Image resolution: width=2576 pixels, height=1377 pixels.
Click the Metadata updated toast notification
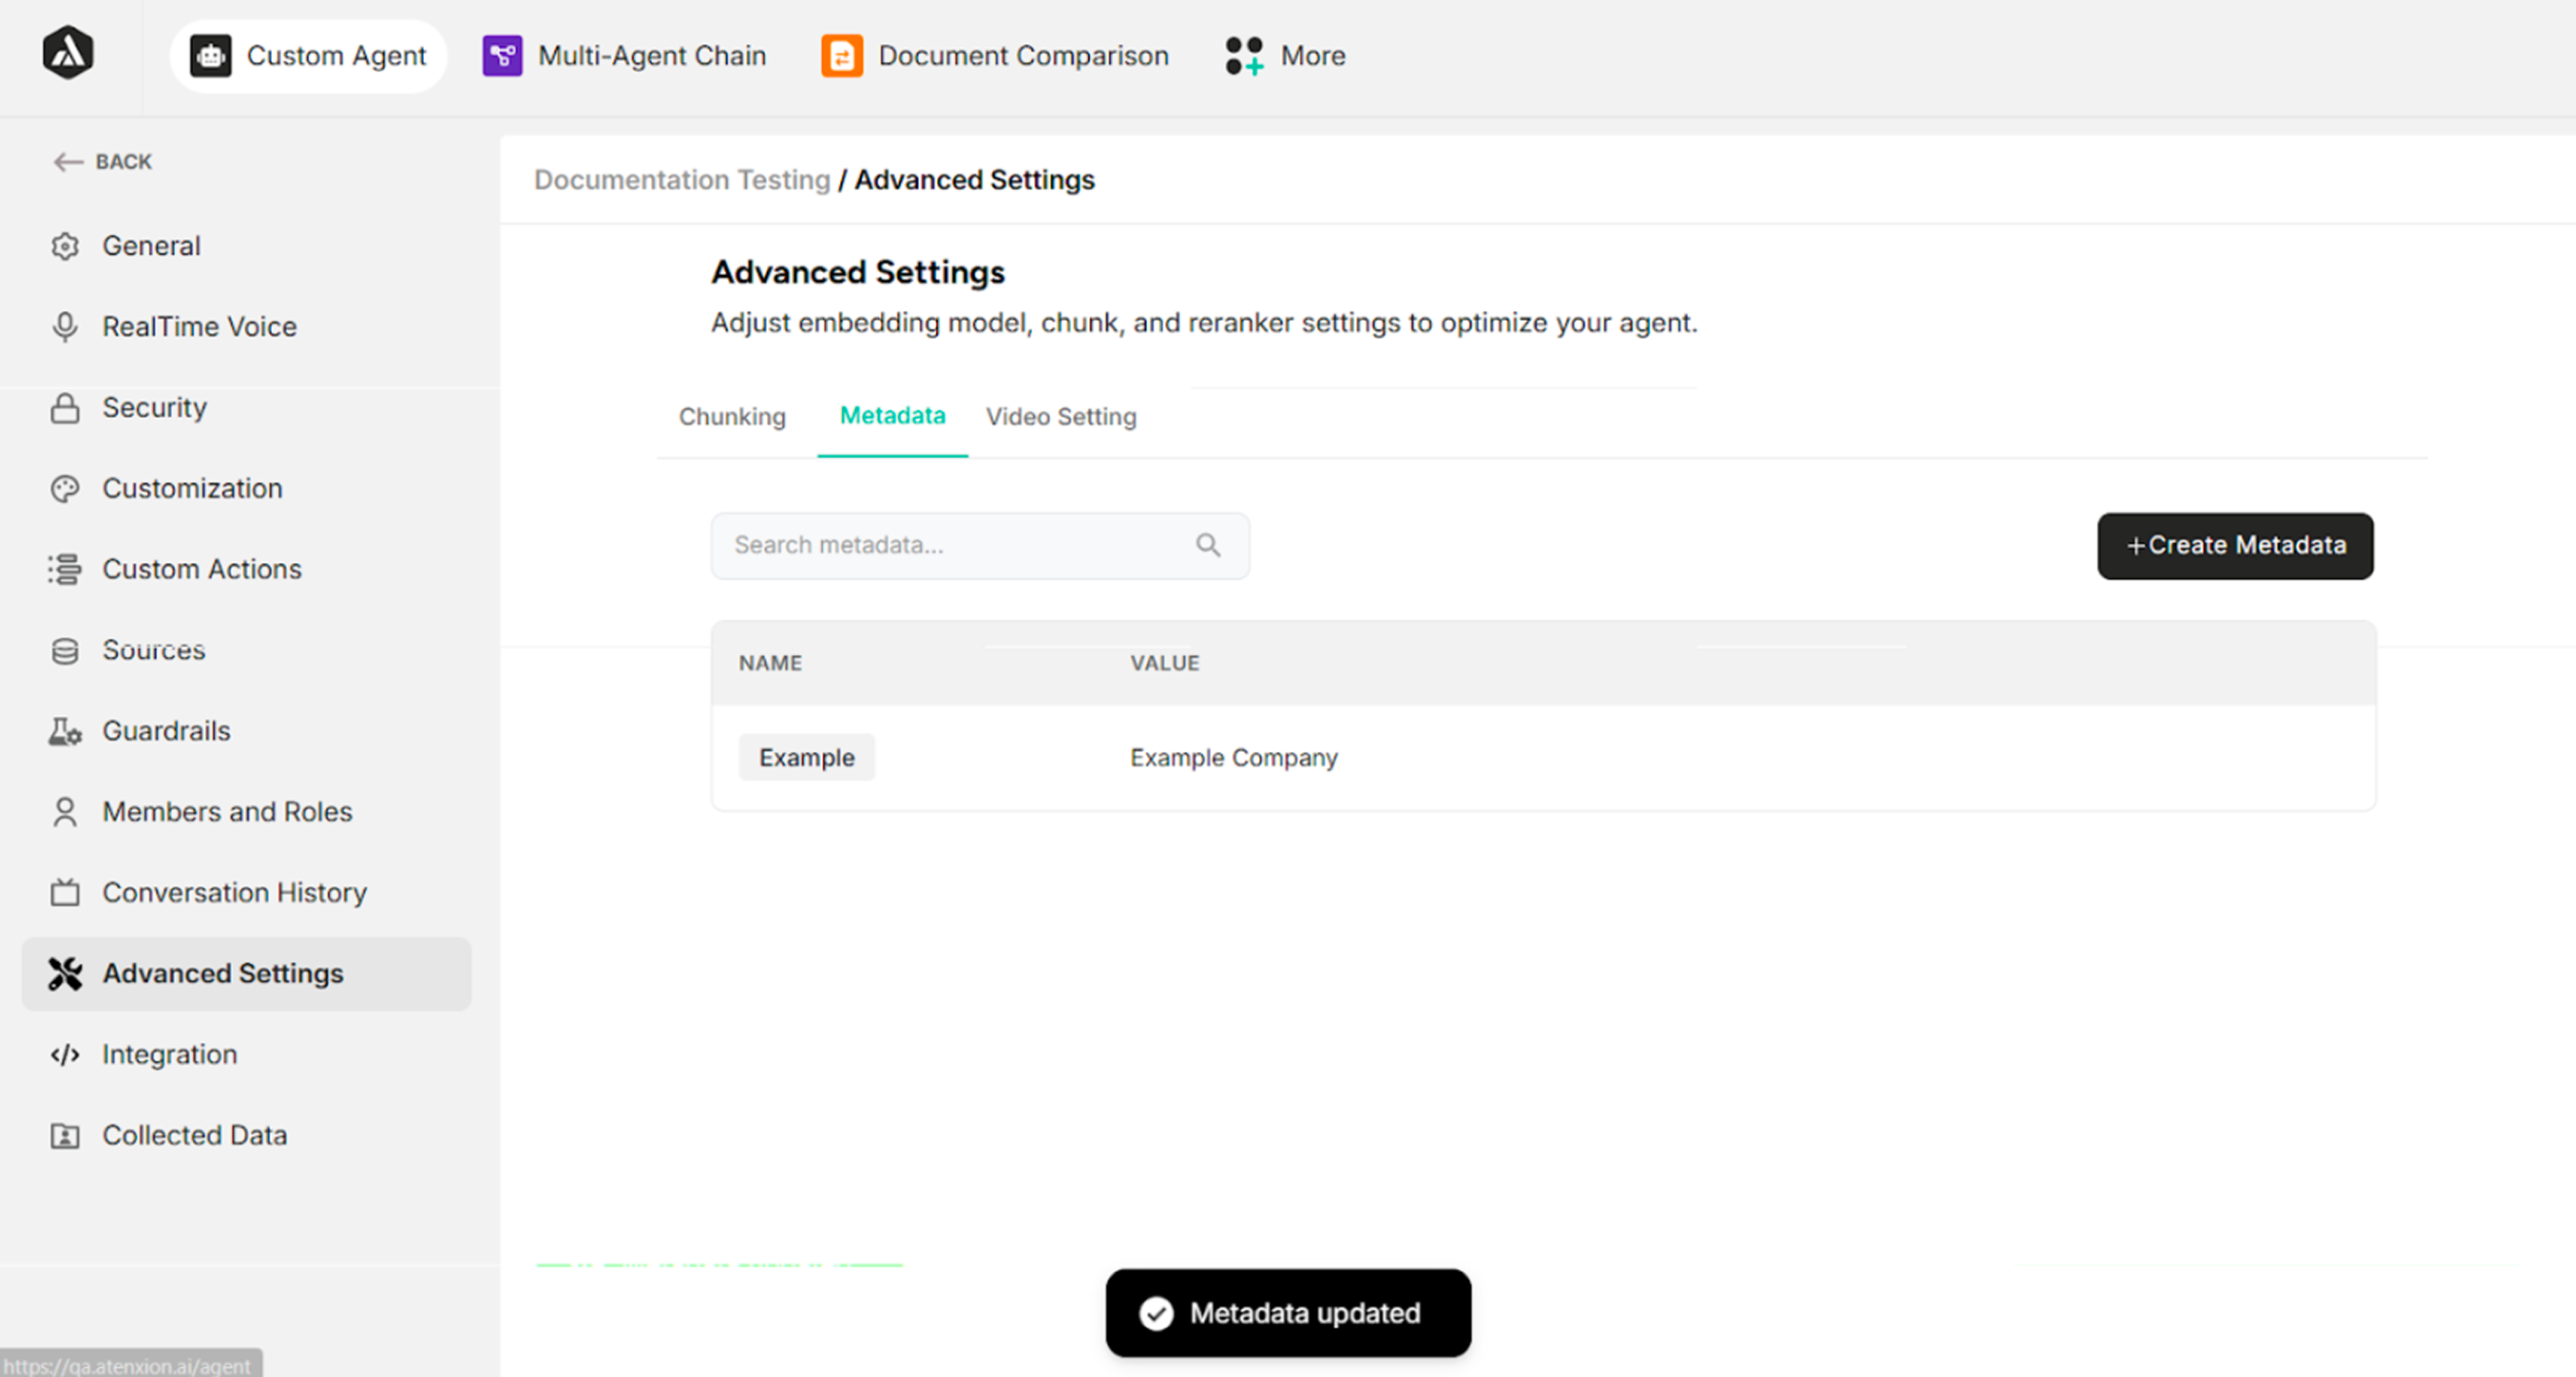pyautogui.click(x=1288, y=1313)
